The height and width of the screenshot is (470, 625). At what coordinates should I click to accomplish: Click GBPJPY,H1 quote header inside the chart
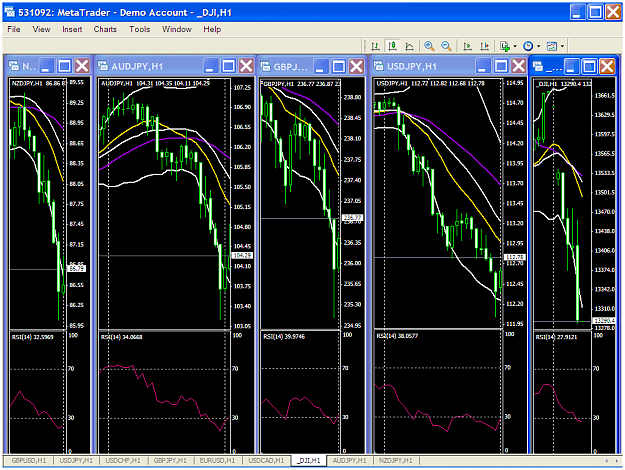tap(301, 84)
